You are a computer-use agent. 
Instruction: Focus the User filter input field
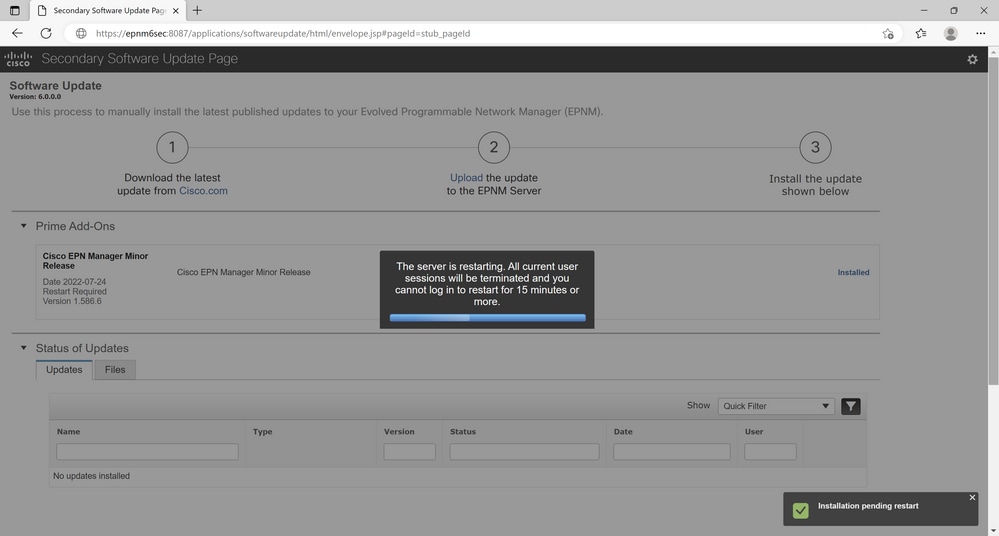[x=770, y=452]
